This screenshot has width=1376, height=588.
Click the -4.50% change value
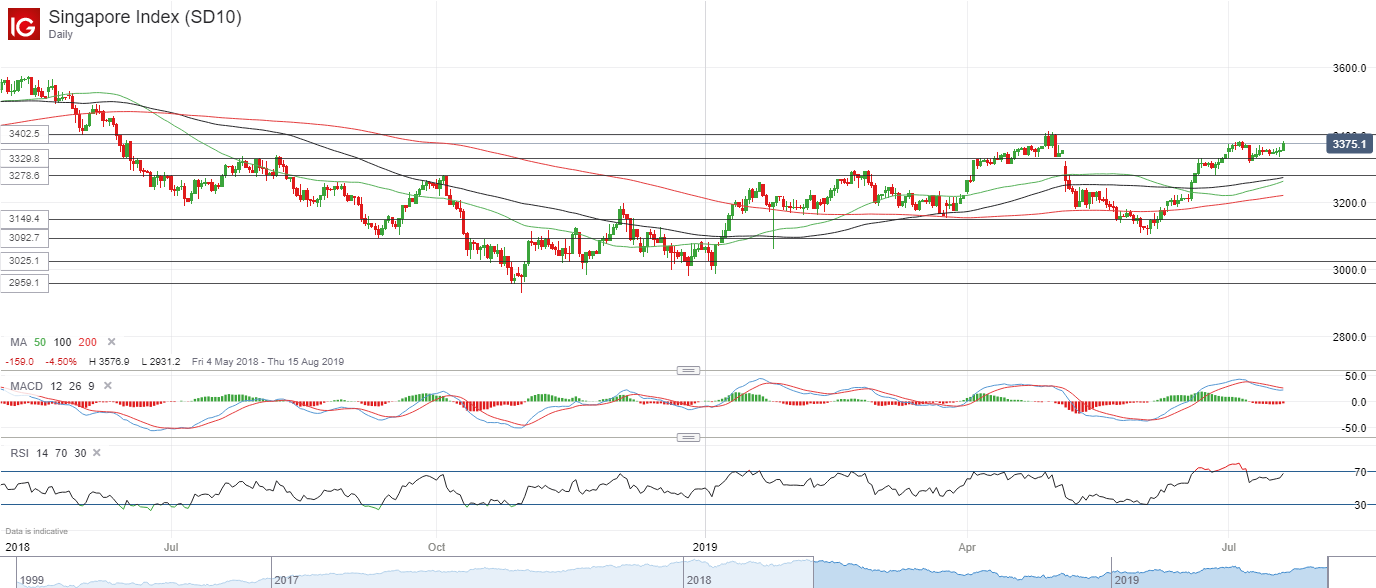(62, 361)
